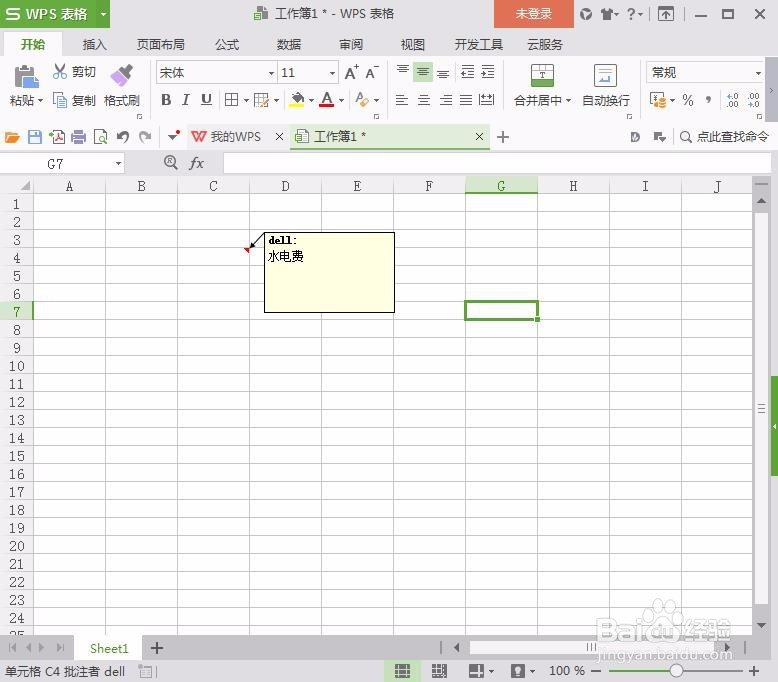Open the font size 11 dropdown

click(x=332, y=73)
